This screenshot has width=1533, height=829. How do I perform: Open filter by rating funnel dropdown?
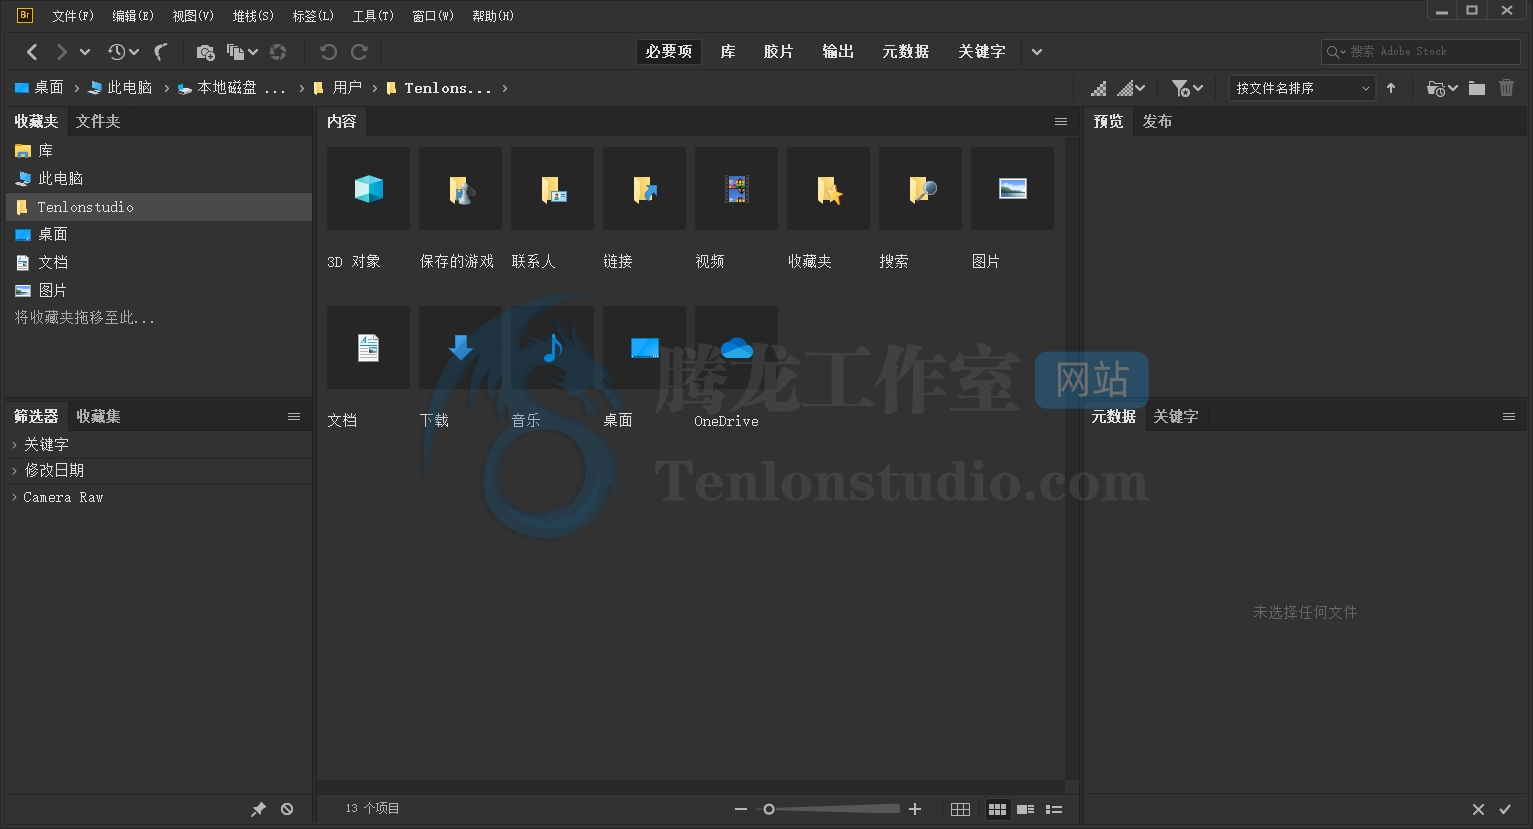1187,88
